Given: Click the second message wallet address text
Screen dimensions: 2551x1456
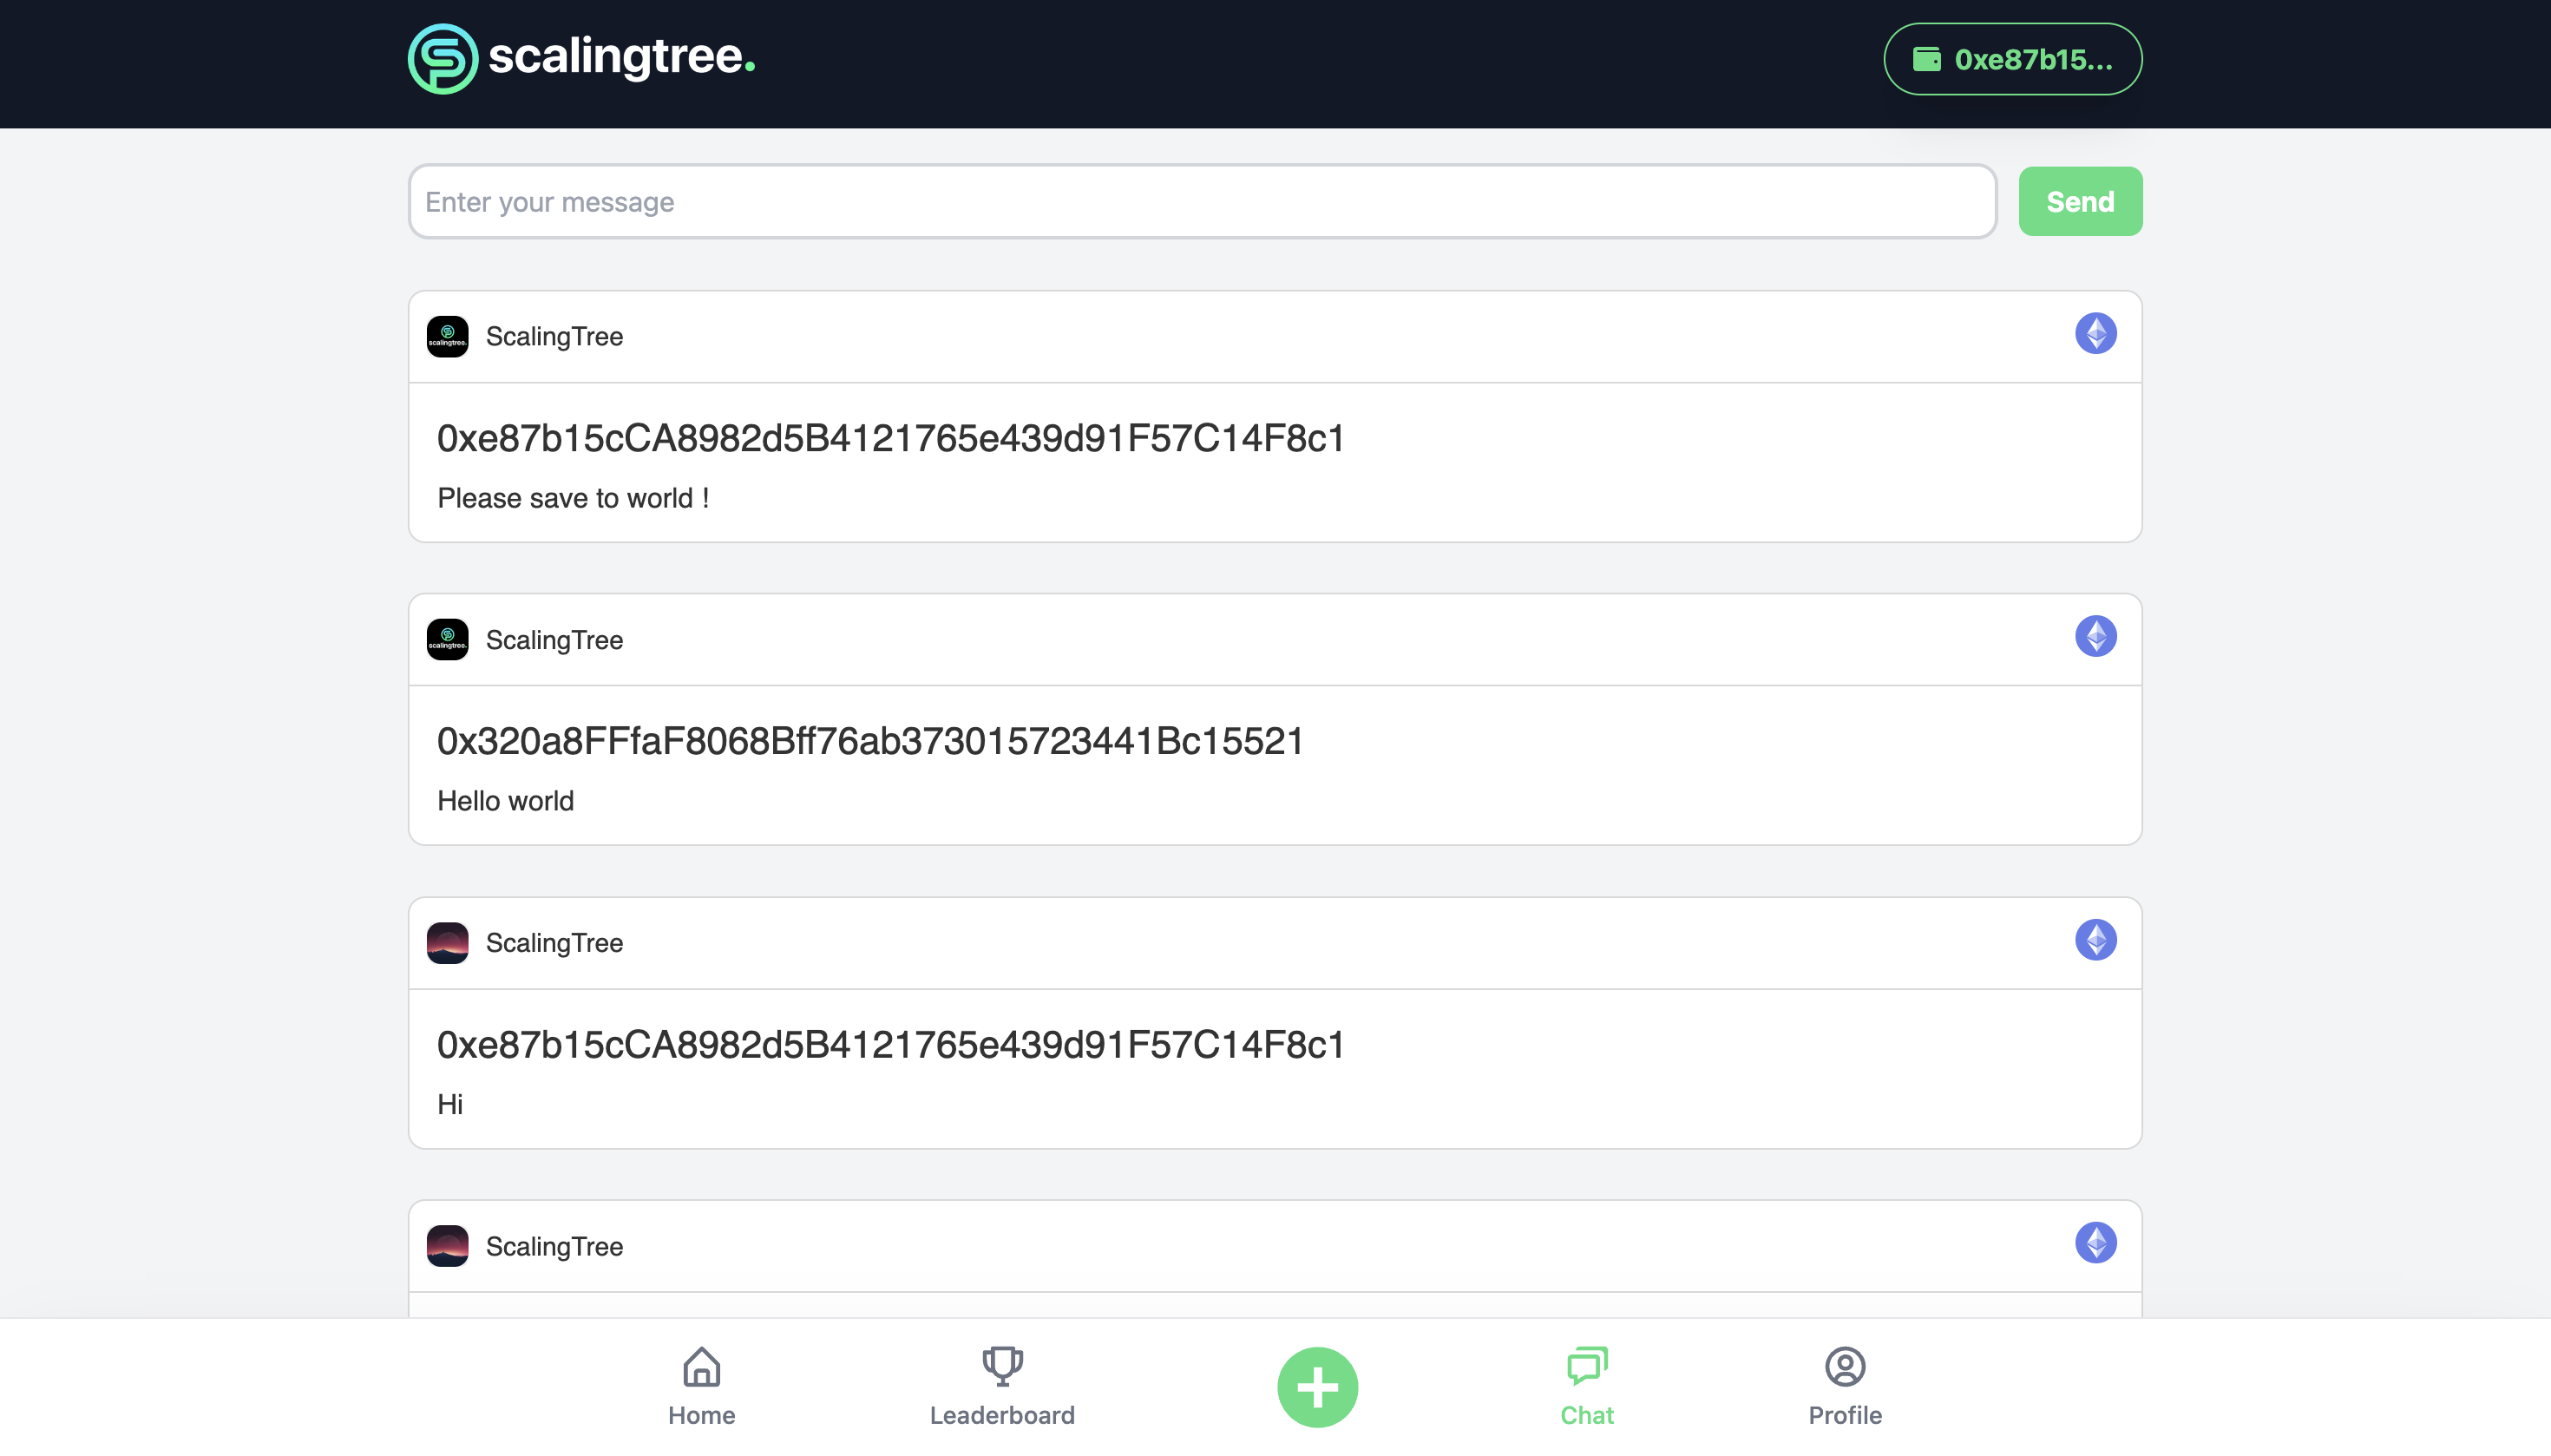Looking at the screenshot, I should pos(871,741).
